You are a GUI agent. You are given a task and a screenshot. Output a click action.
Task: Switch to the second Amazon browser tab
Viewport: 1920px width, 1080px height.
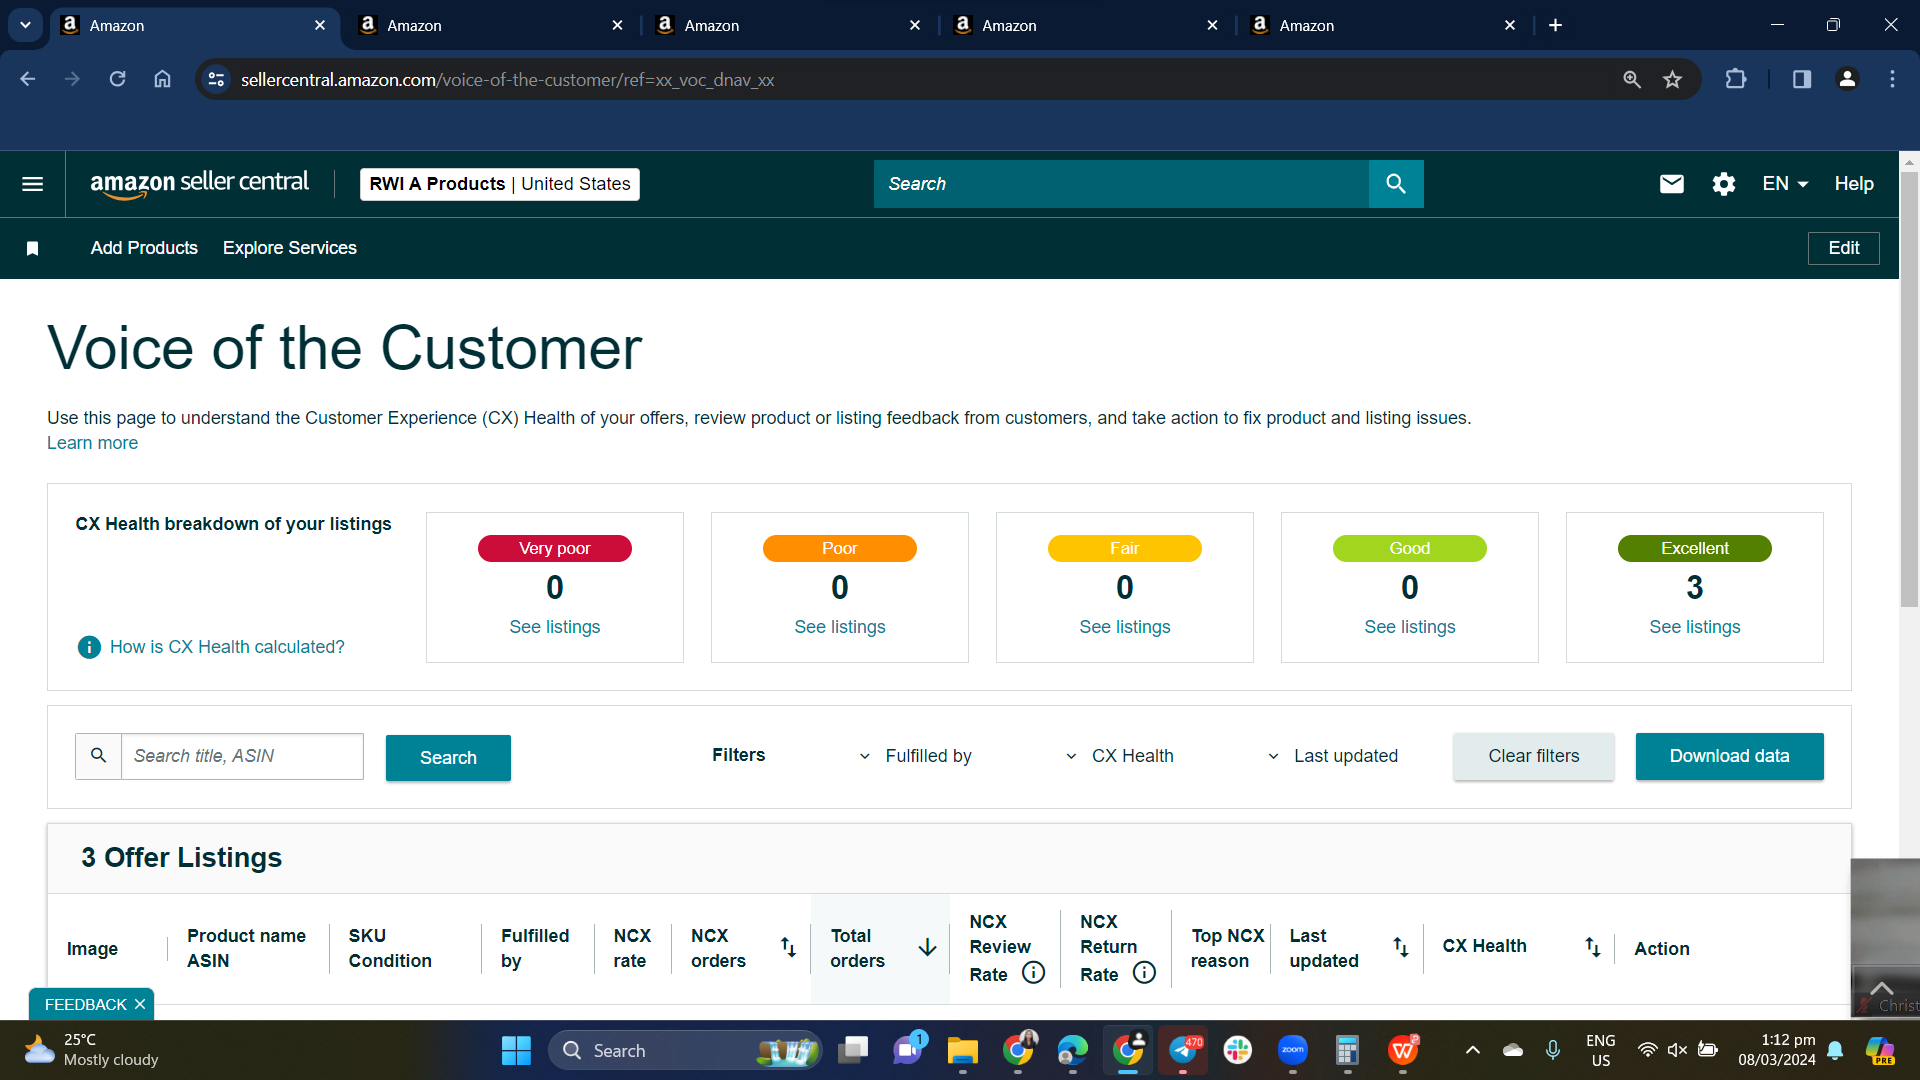click(x=488, y=25)
